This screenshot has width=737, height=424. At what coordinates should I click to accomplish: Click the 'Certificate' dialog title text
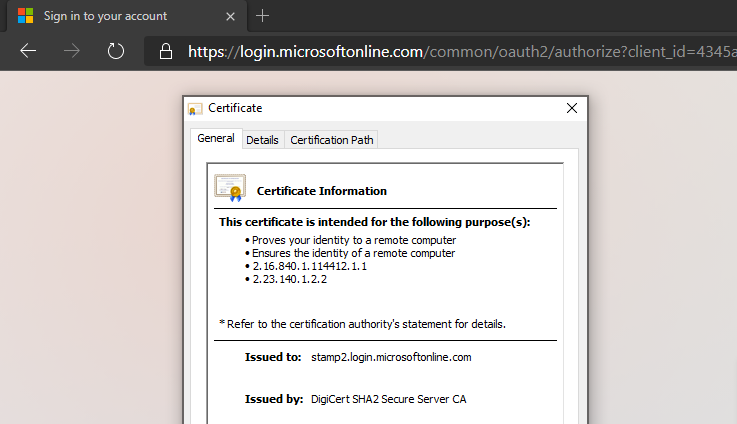click(235, 108)
